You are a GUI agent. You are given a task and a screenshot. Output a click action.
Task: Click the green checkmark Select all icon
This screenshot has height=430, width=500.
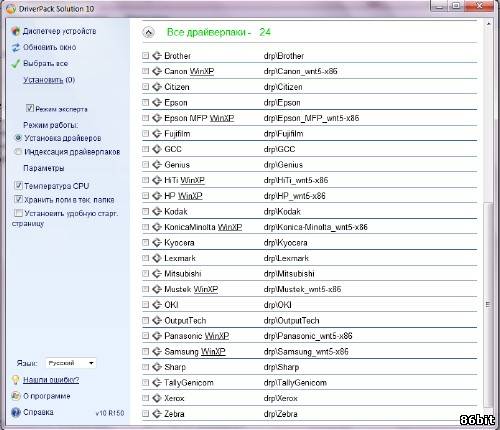(x=16, y=63)
